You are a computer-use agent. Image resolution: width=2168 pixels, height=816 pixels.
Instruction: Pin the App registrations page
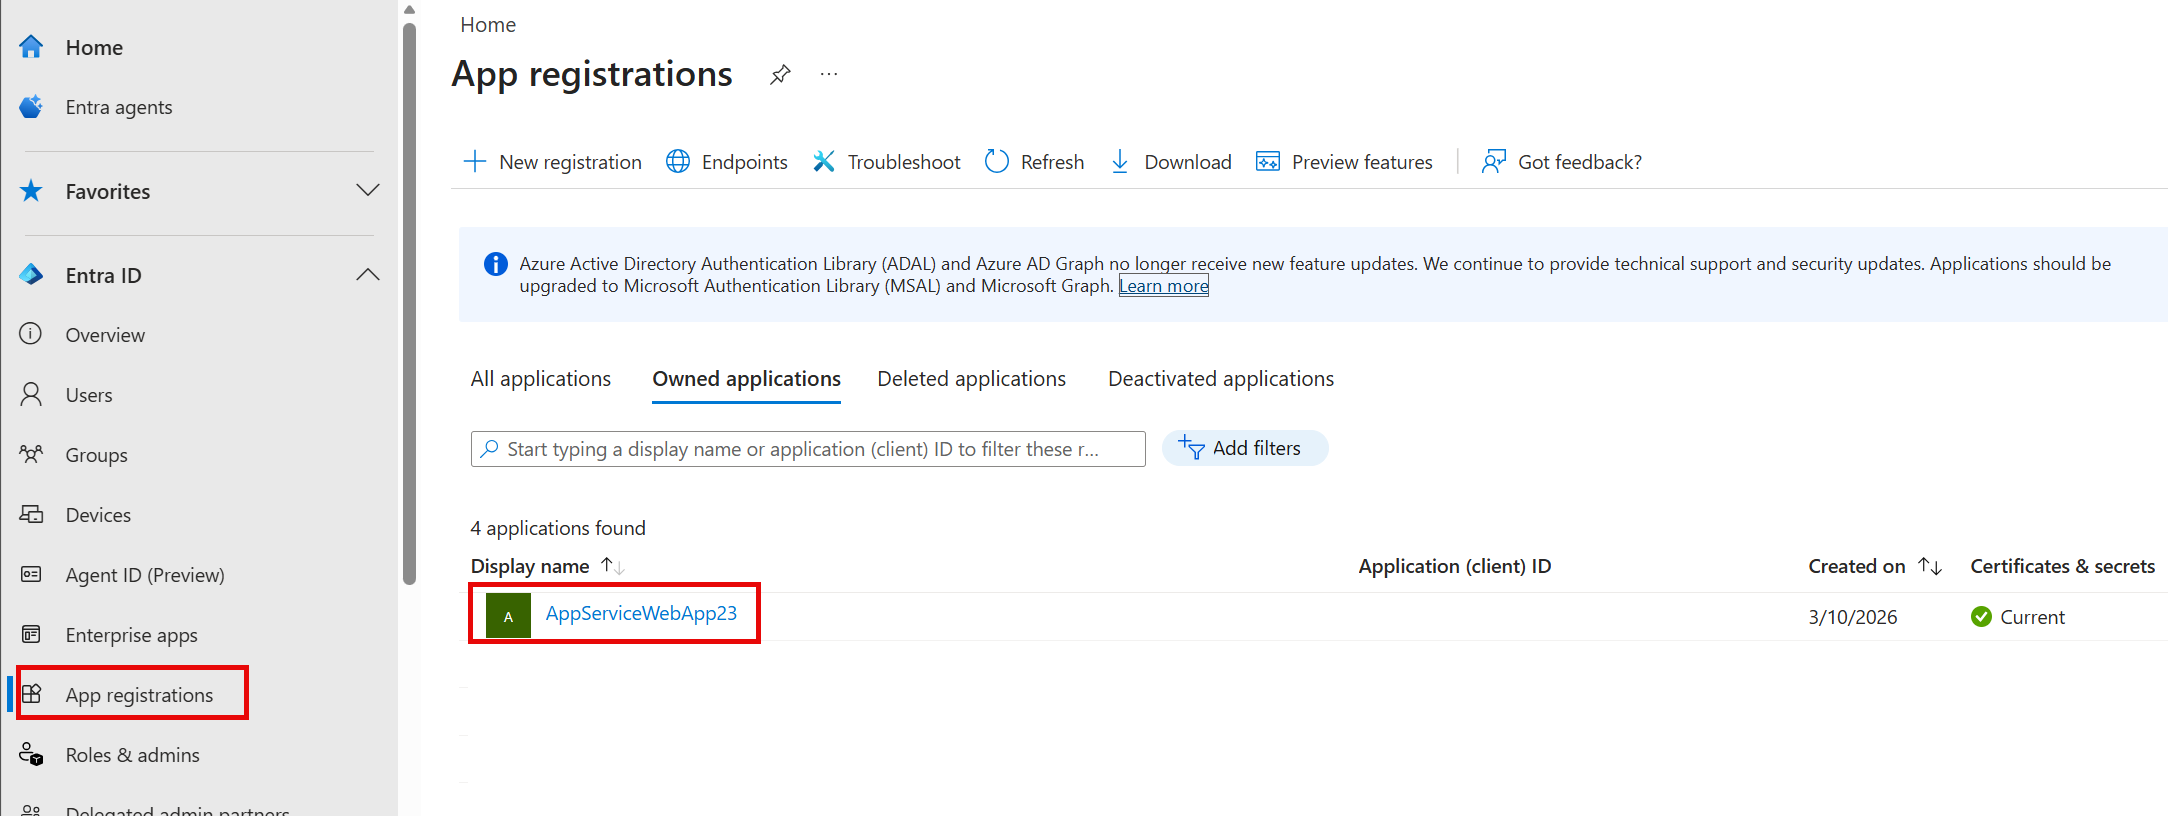(x=780, y=75)
